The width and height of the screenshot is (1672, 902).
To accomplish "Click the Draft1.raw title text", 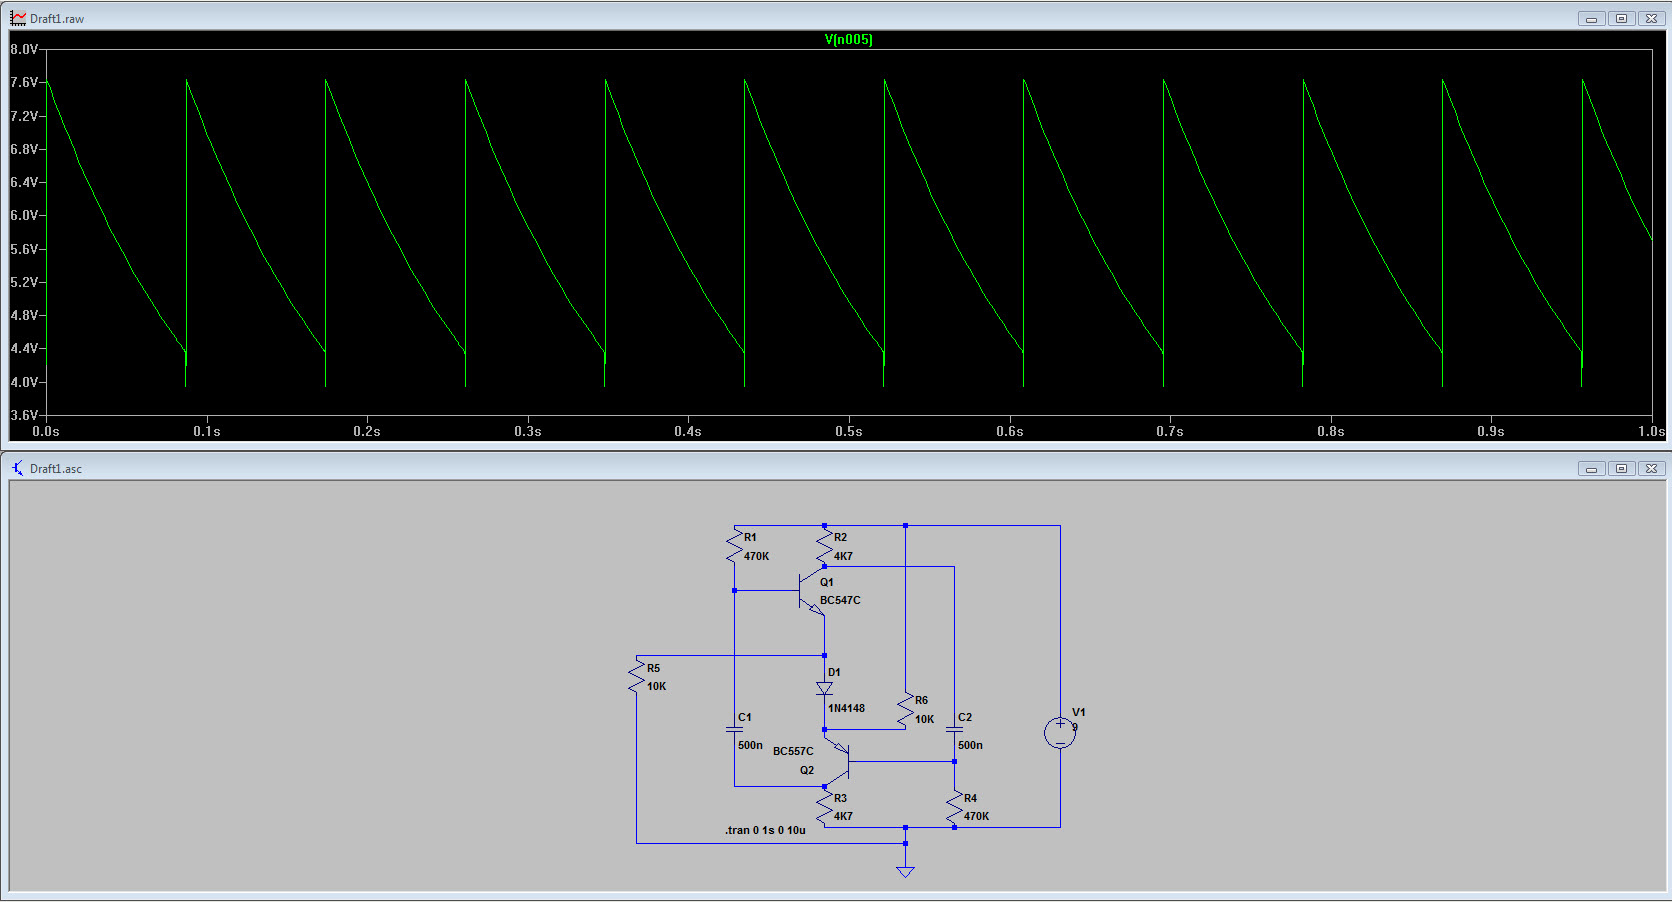I will pyautogui.click(x=57, y=19).
